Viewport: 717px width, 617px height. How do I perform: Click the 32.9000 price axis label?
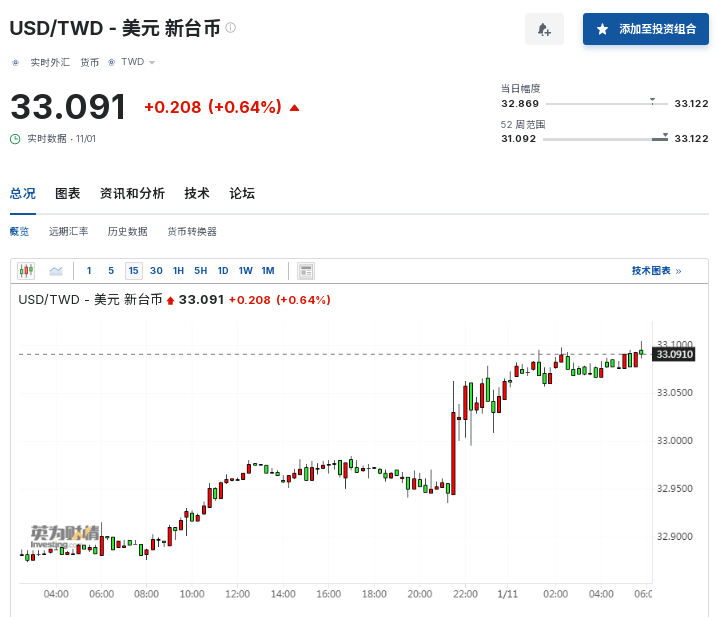click(675, 537)
